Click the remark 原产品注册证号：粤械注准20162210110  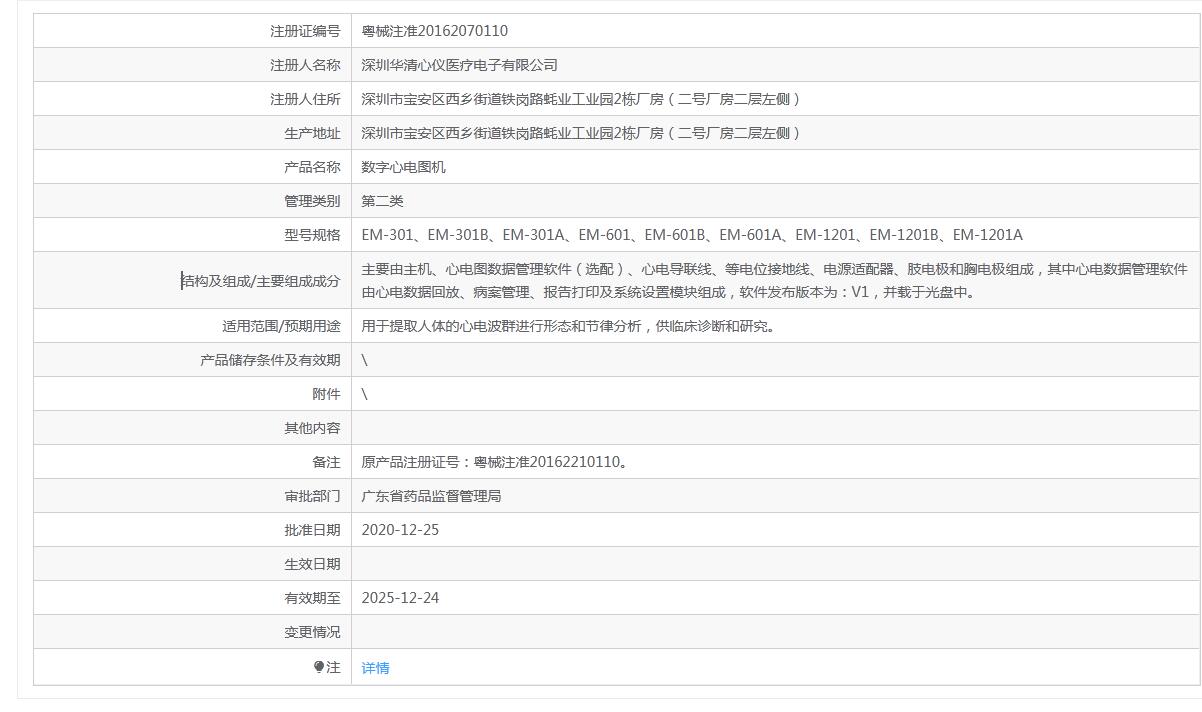click(495, 462)
